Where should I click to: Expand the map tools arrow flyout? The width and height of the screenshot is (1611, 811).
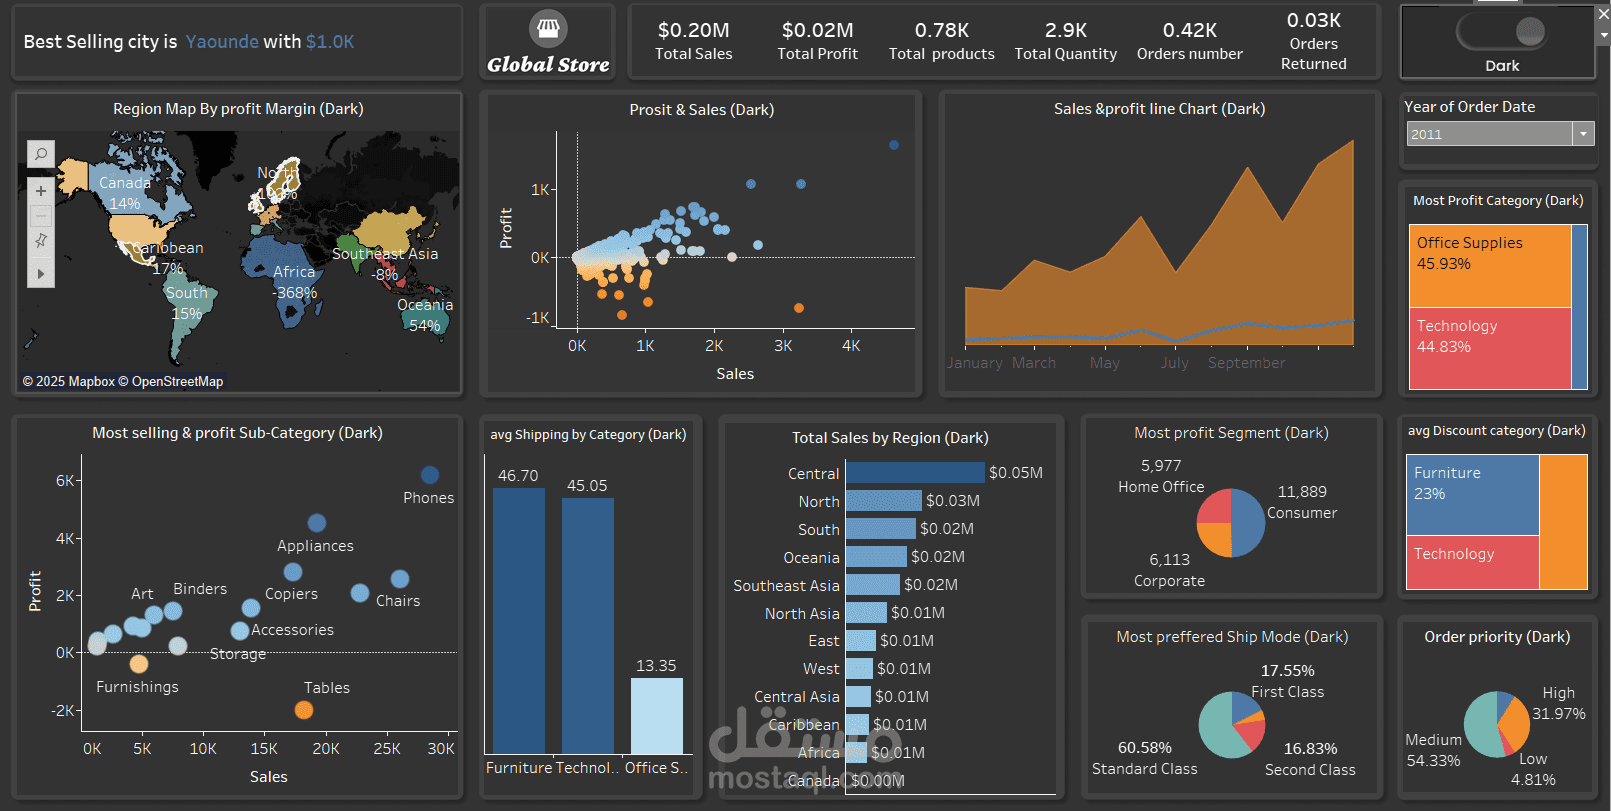[41, 273]
